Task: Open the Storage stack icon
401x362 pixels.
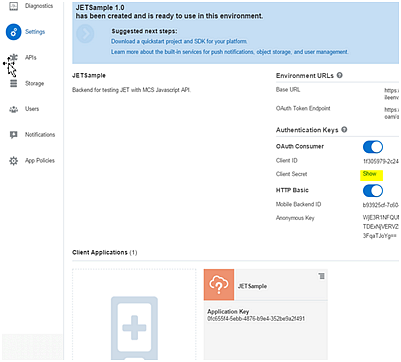Action: point(13,83)
